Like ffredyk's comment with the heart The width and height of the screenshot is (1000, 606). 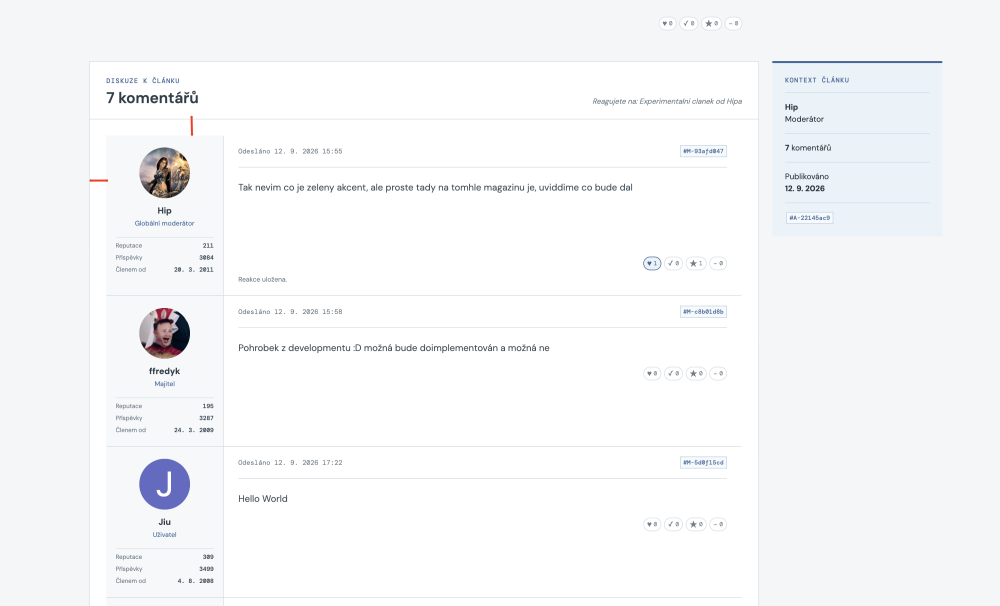tap(652, 374)
